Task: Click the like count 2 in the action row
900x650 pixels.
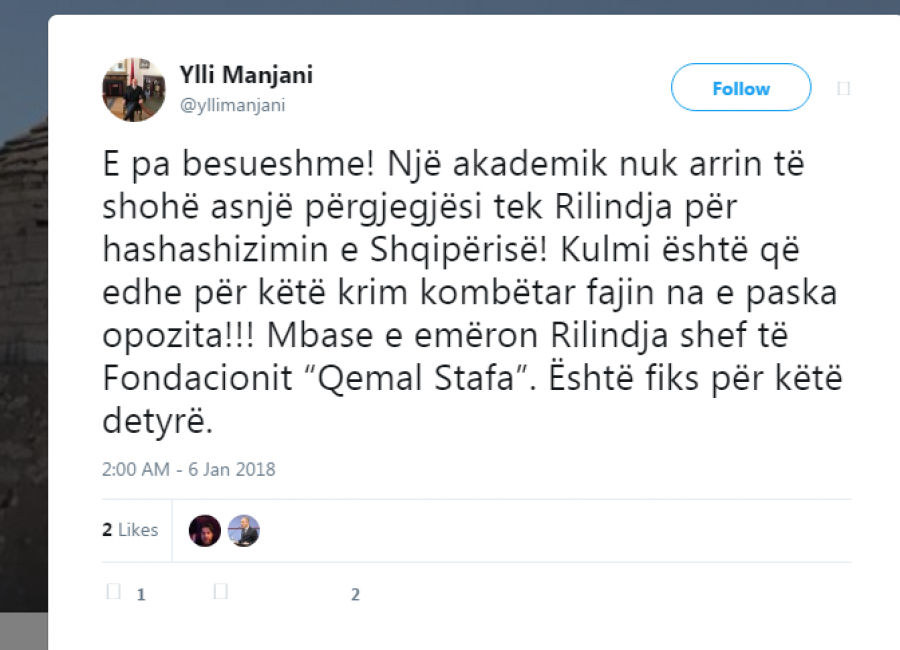Action: click(355, 594)
